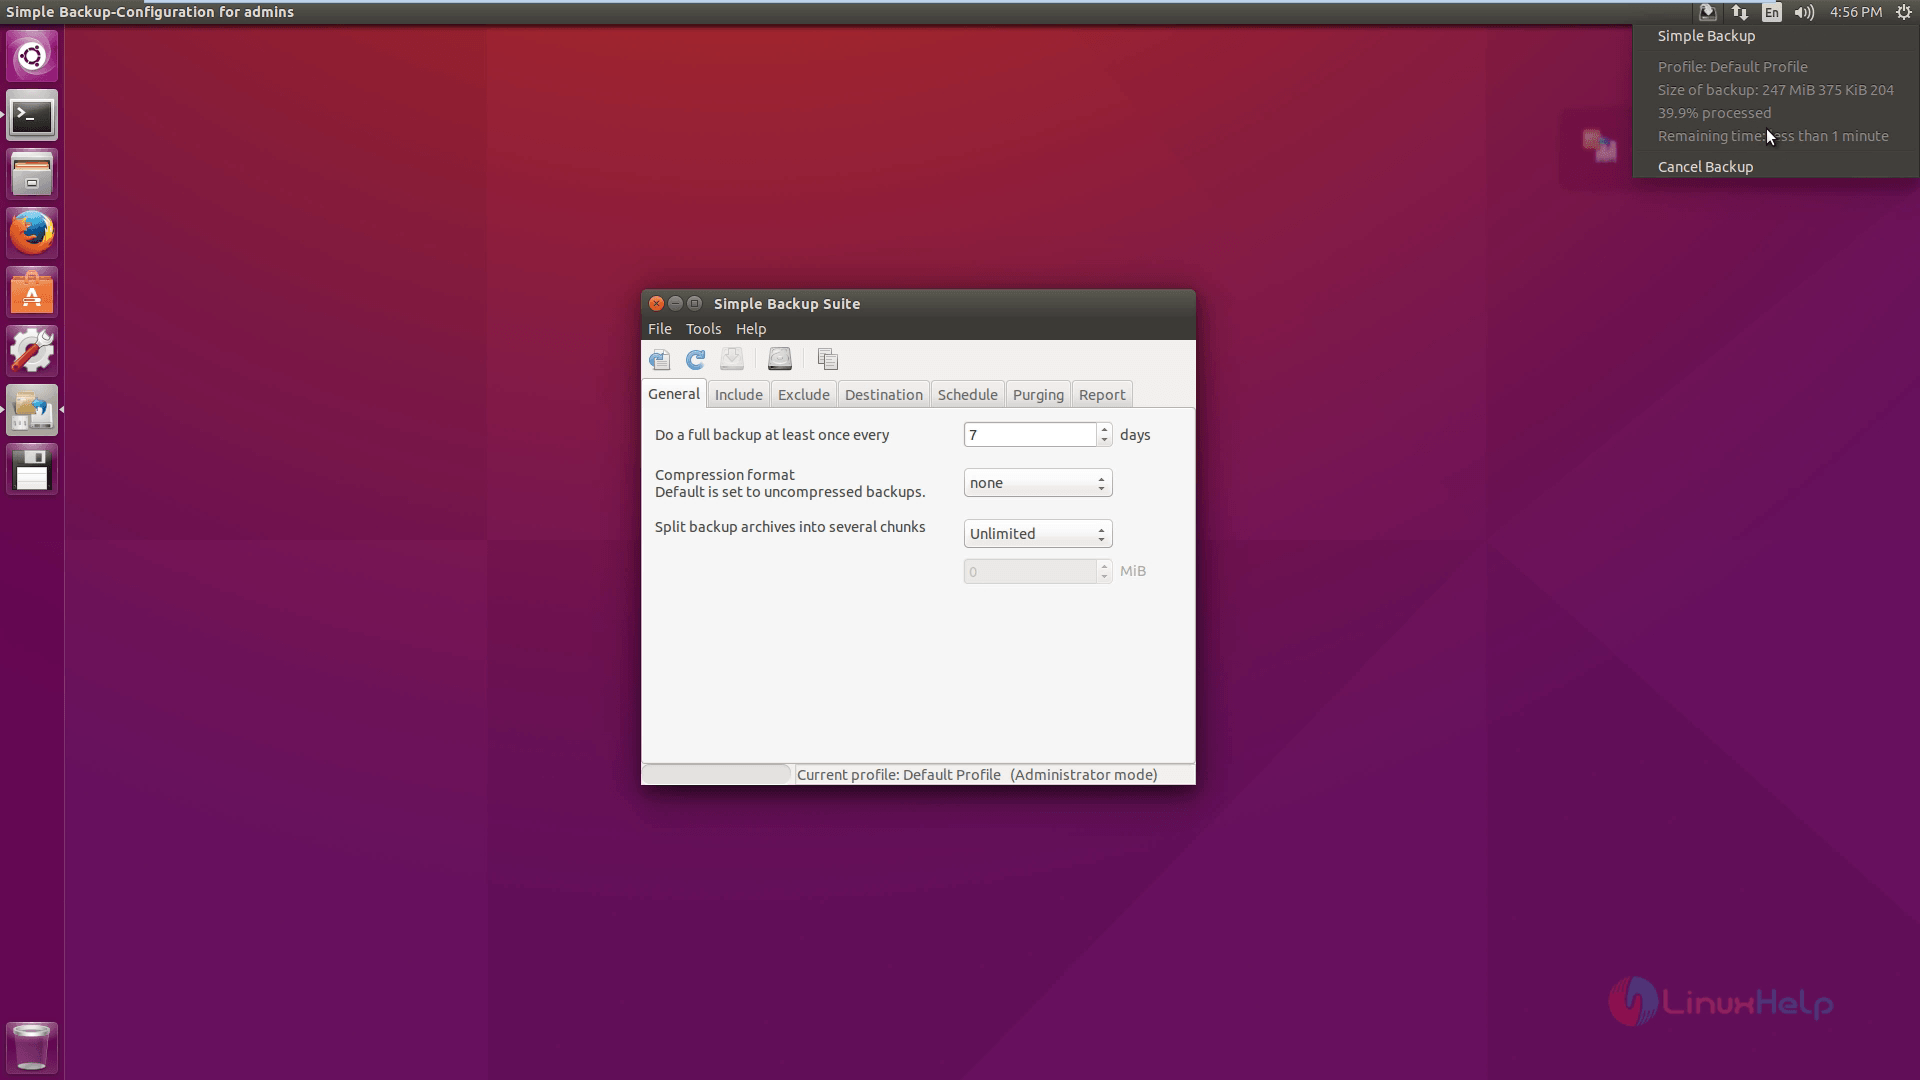Open Terminal from the launcher
The image size is (1920, 1080).
32,116
